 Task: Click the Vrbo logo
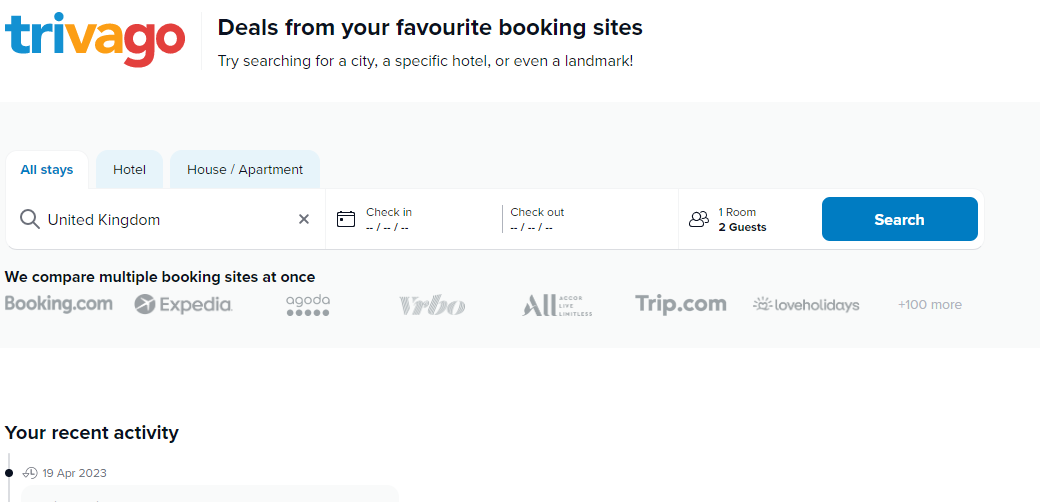[x=432, y=305]
